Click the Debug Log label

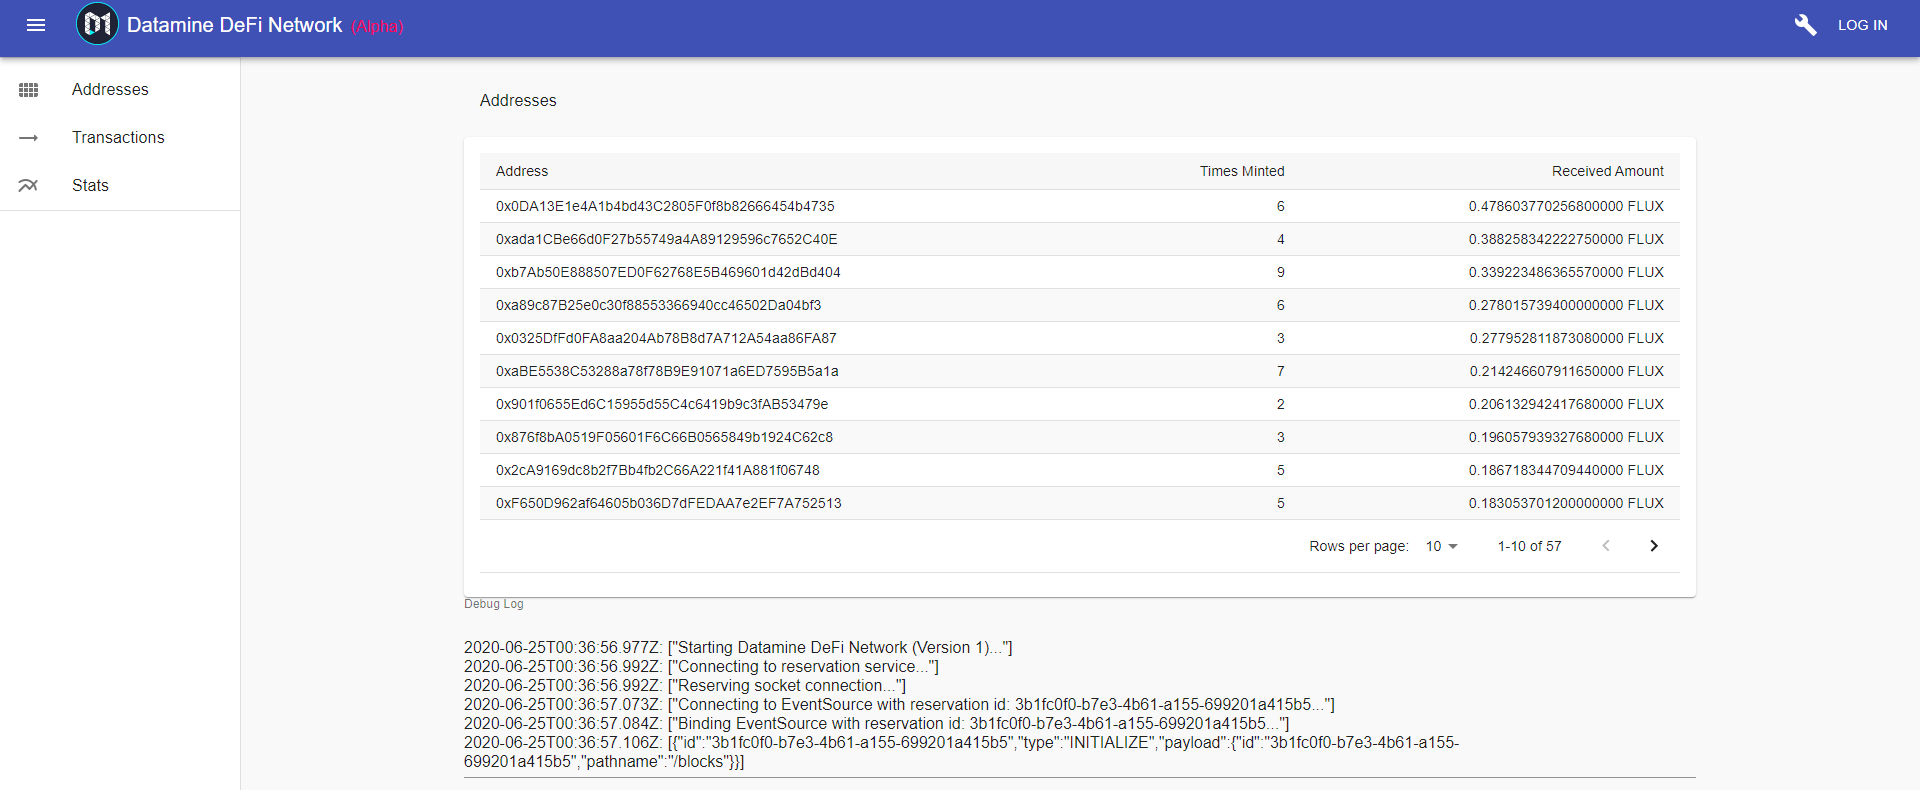[x=494, y=604]
